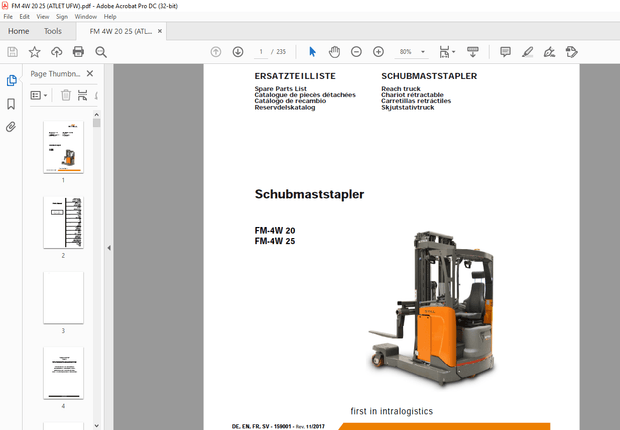Open the sign document tool

pos(549,52)
